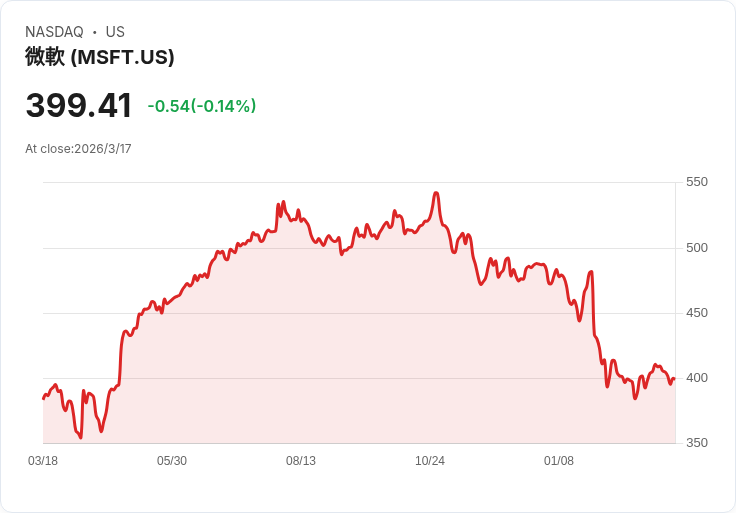This screenshot has width=736, height=513.
Task: Select the 08/13 date on the x-axis
Action: [301, 461]
